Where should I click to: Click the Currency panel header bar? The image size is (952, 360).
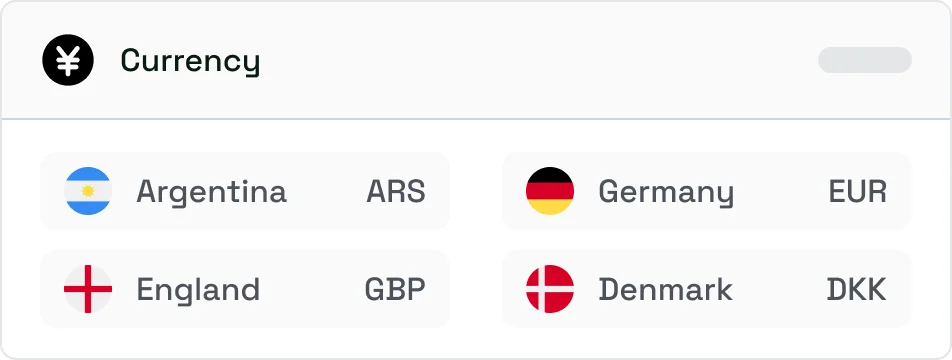click(476, 60)
